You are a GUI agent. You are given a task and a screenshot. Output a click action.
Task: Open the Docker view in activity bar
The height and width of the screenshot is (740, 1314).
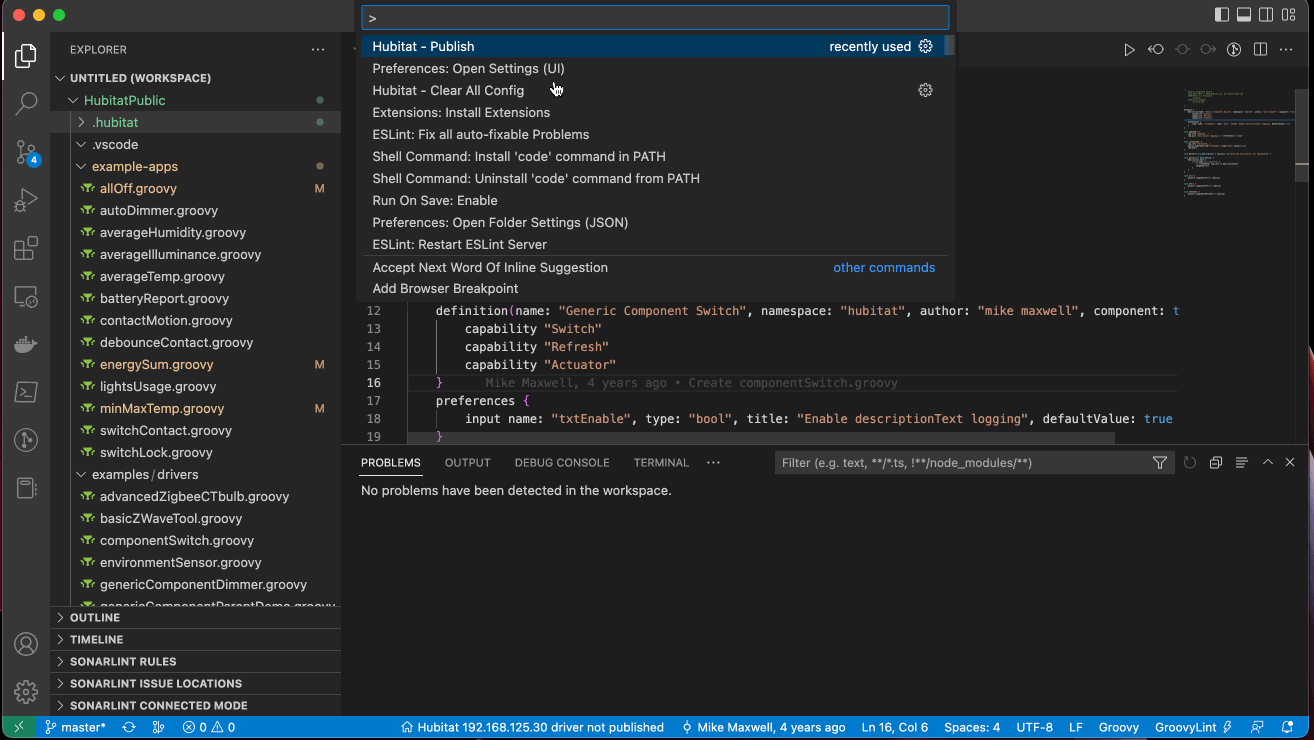pos(26,344)
